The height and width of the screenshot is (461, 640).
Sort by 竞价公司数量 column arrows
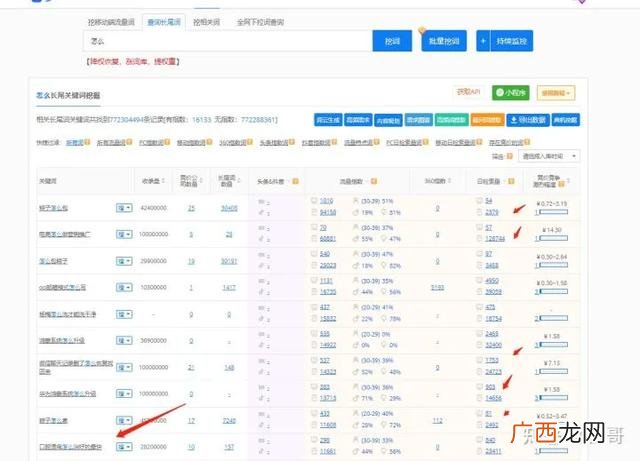201,181
